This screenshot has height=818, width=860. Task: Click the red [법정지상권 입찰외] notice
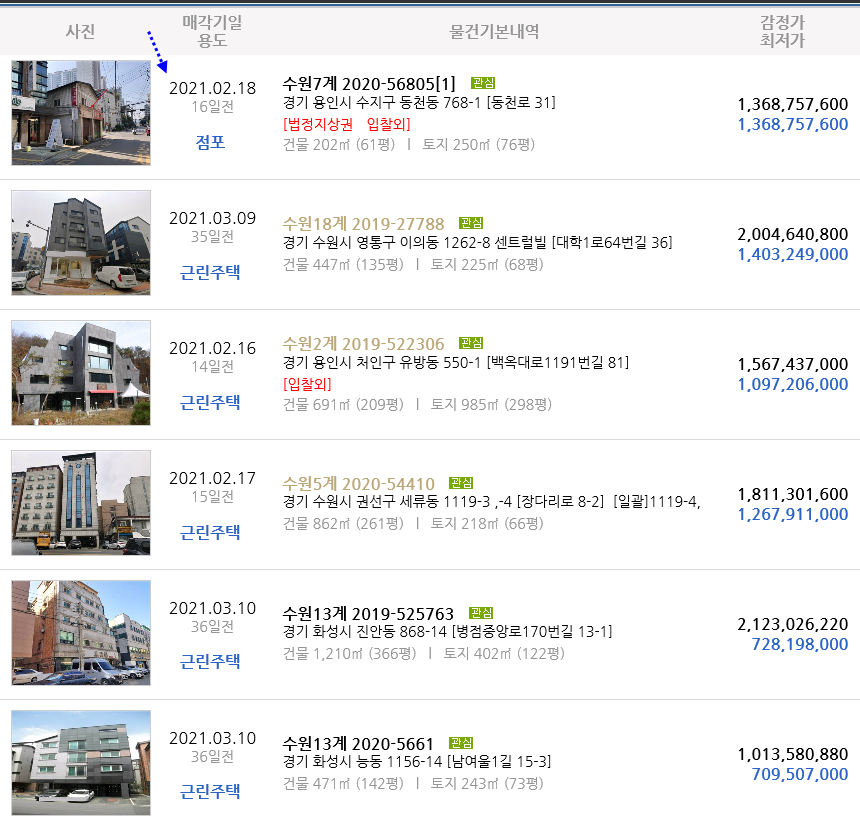pos(347,124)
